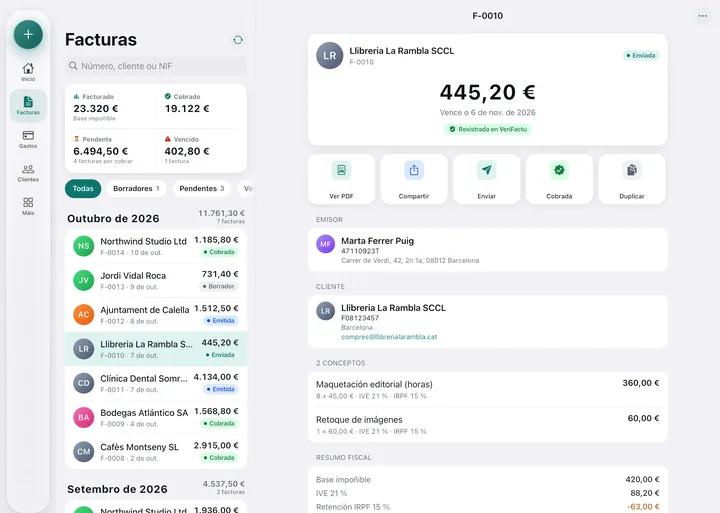720x513 pixels.
Task: Open Gastos in the sidebar
Action: tap(28, 139)
